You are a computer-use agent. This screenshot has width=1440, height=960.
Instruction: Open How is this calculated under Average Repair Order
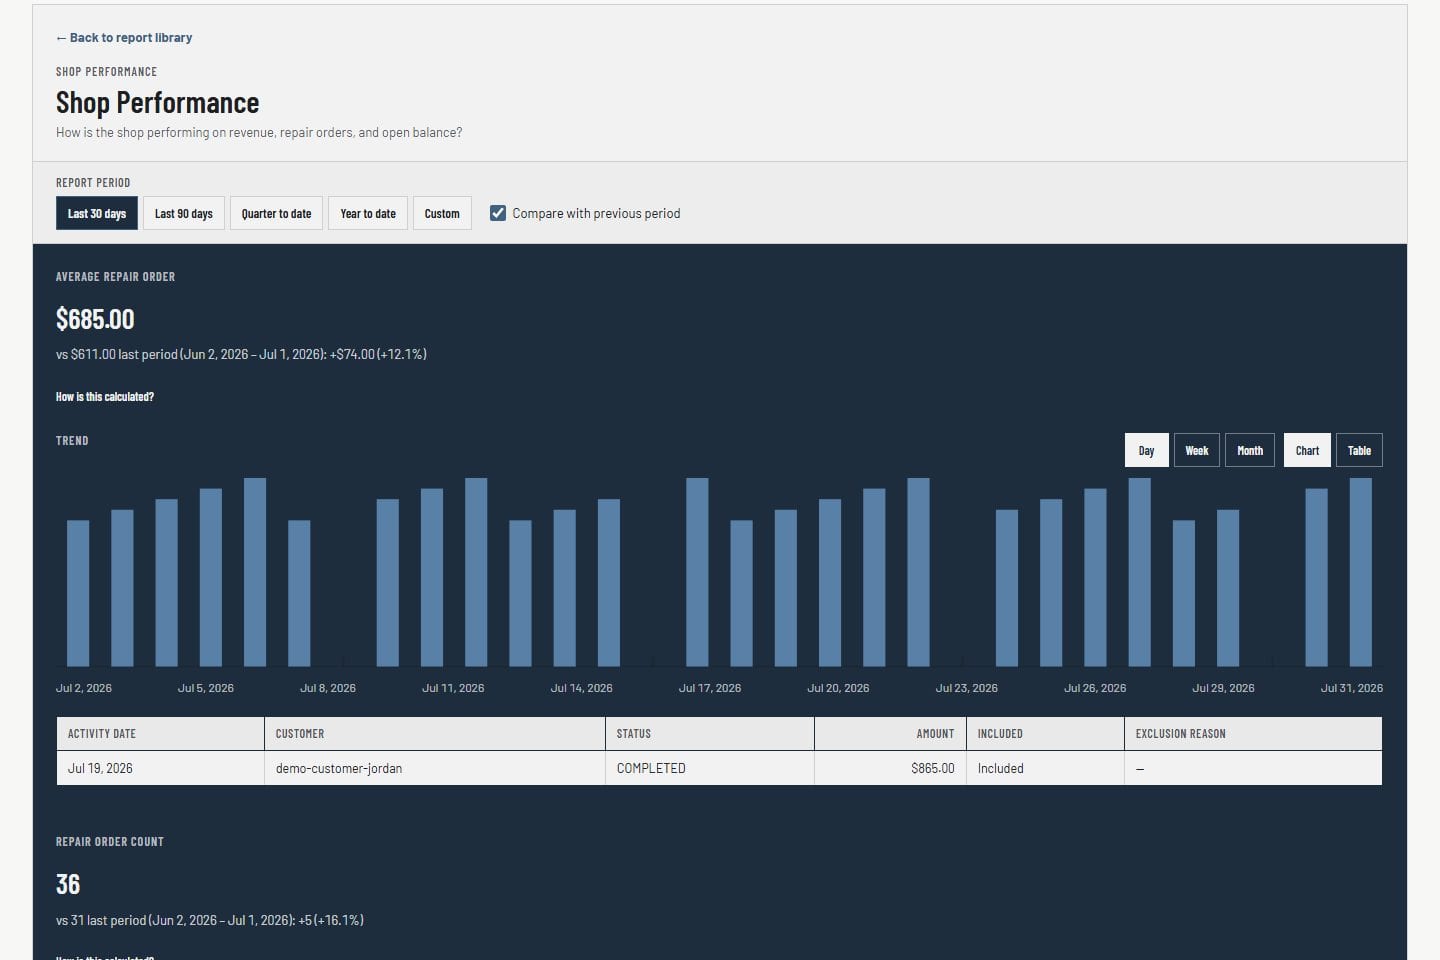click(105, 397)
